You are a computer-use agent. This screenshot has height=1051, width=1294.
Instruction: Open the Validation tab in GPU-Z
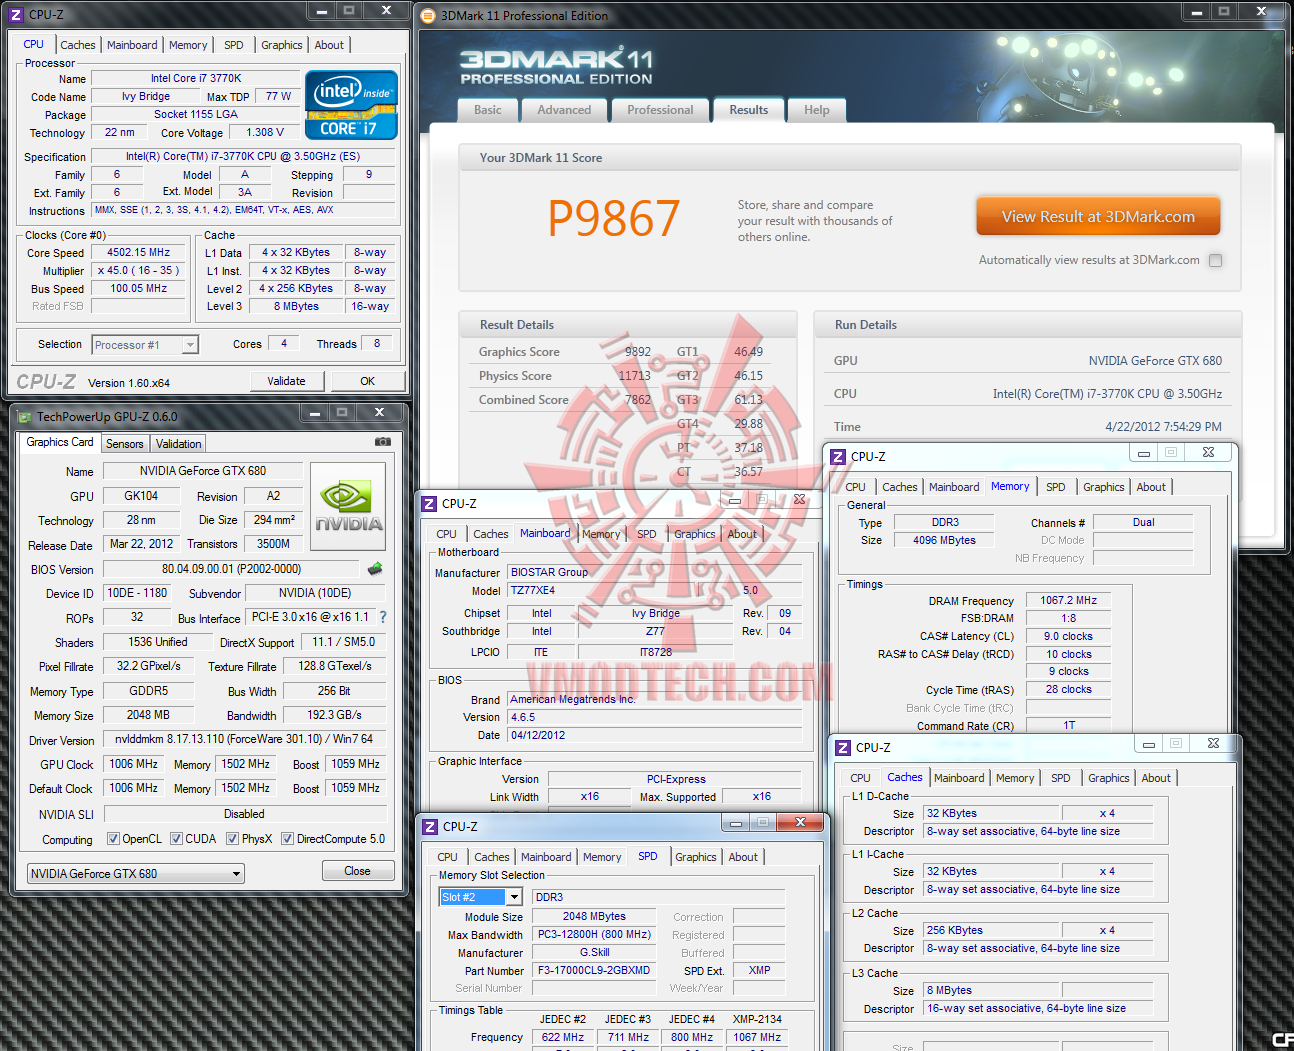pyautogui.click(x=179, y=444)
